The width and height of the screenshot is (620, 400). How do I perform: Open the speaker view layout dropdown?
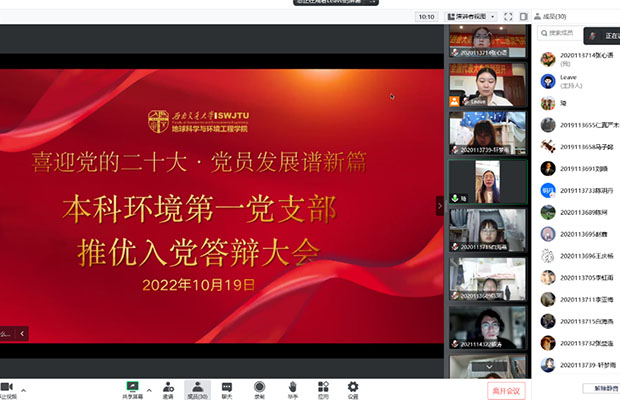pos(470,17)
